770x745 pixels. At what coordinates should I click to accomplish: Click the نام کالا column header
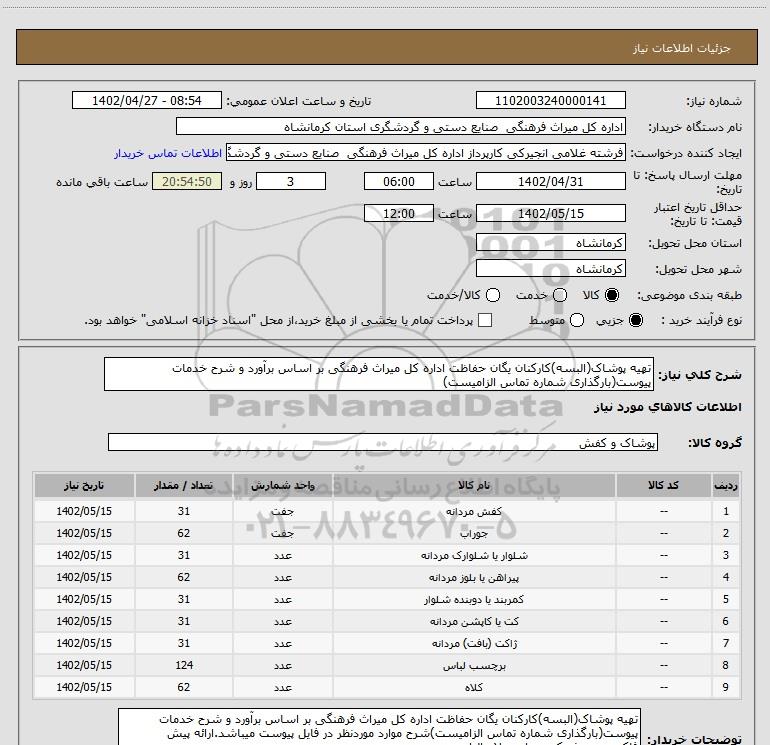click(474, 486)
